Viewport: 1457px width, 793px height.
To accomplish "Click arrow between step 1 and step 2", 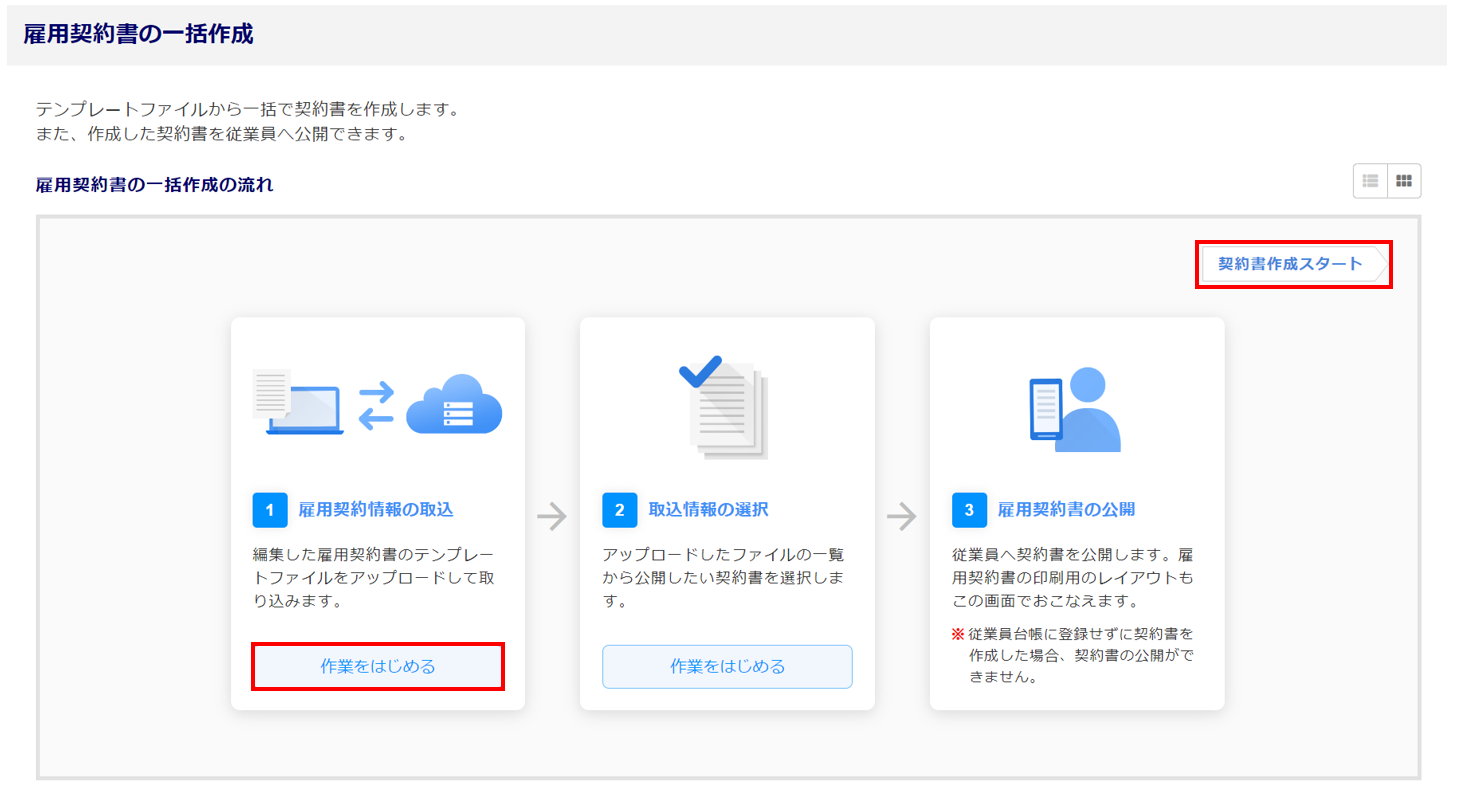I will click(x=552, y=516).
